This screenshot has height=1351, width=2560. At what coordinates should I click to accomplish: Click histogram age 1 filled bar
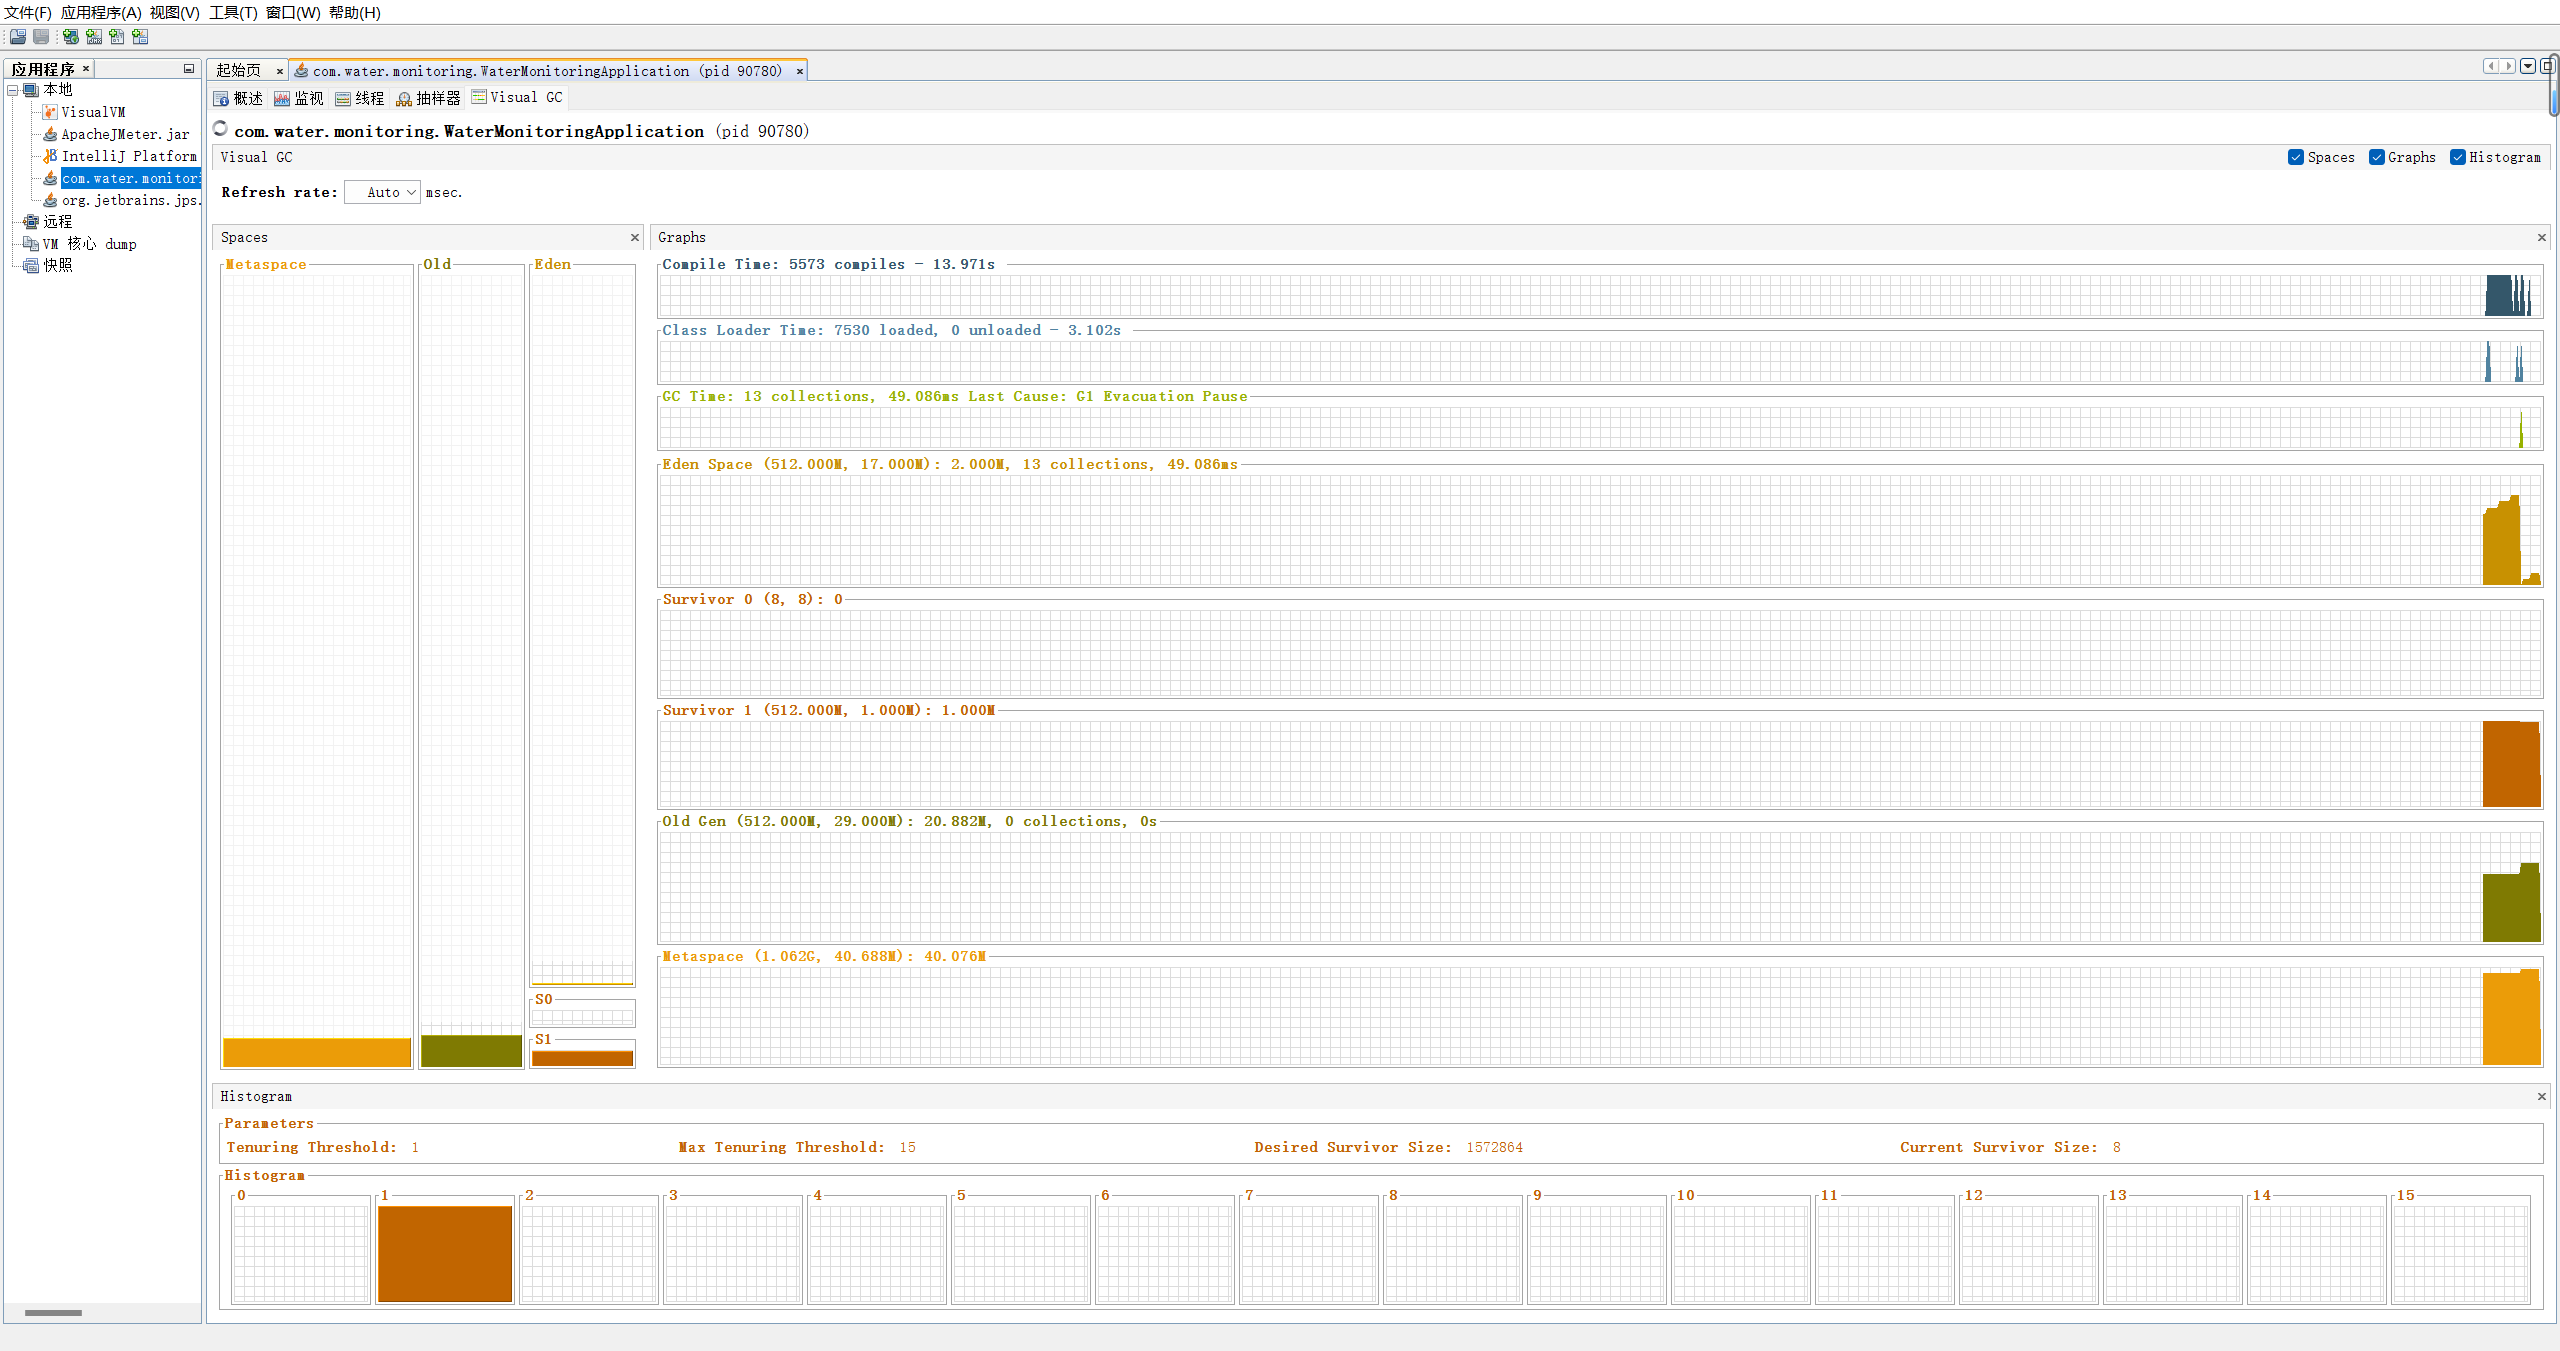445,1254
